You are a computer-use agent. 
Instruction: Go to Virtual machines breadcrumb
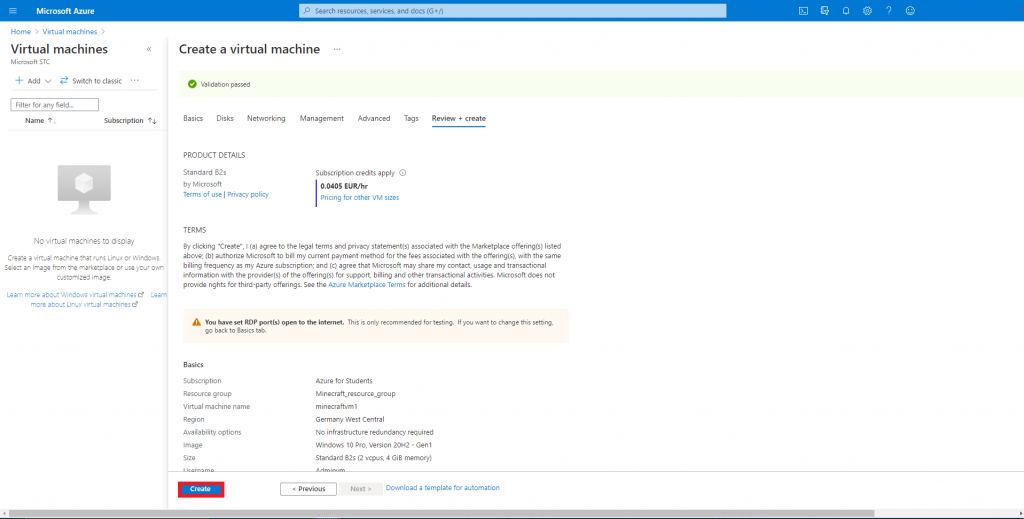point(70,31)
